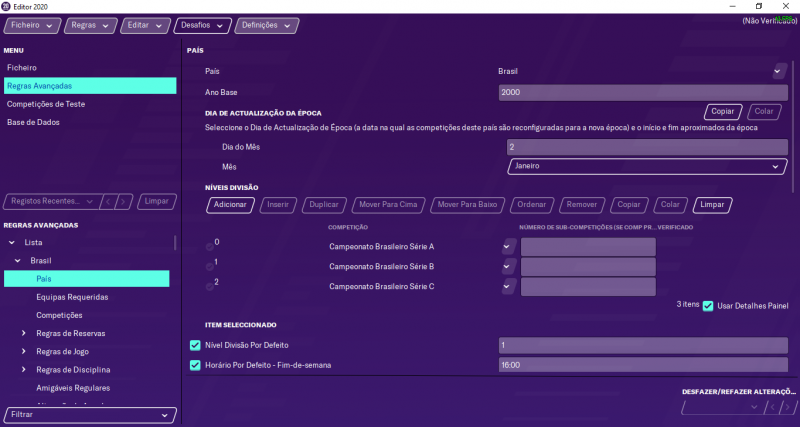Expand Regras de Jogo node
800x427 pixels.
pos(23,351)
